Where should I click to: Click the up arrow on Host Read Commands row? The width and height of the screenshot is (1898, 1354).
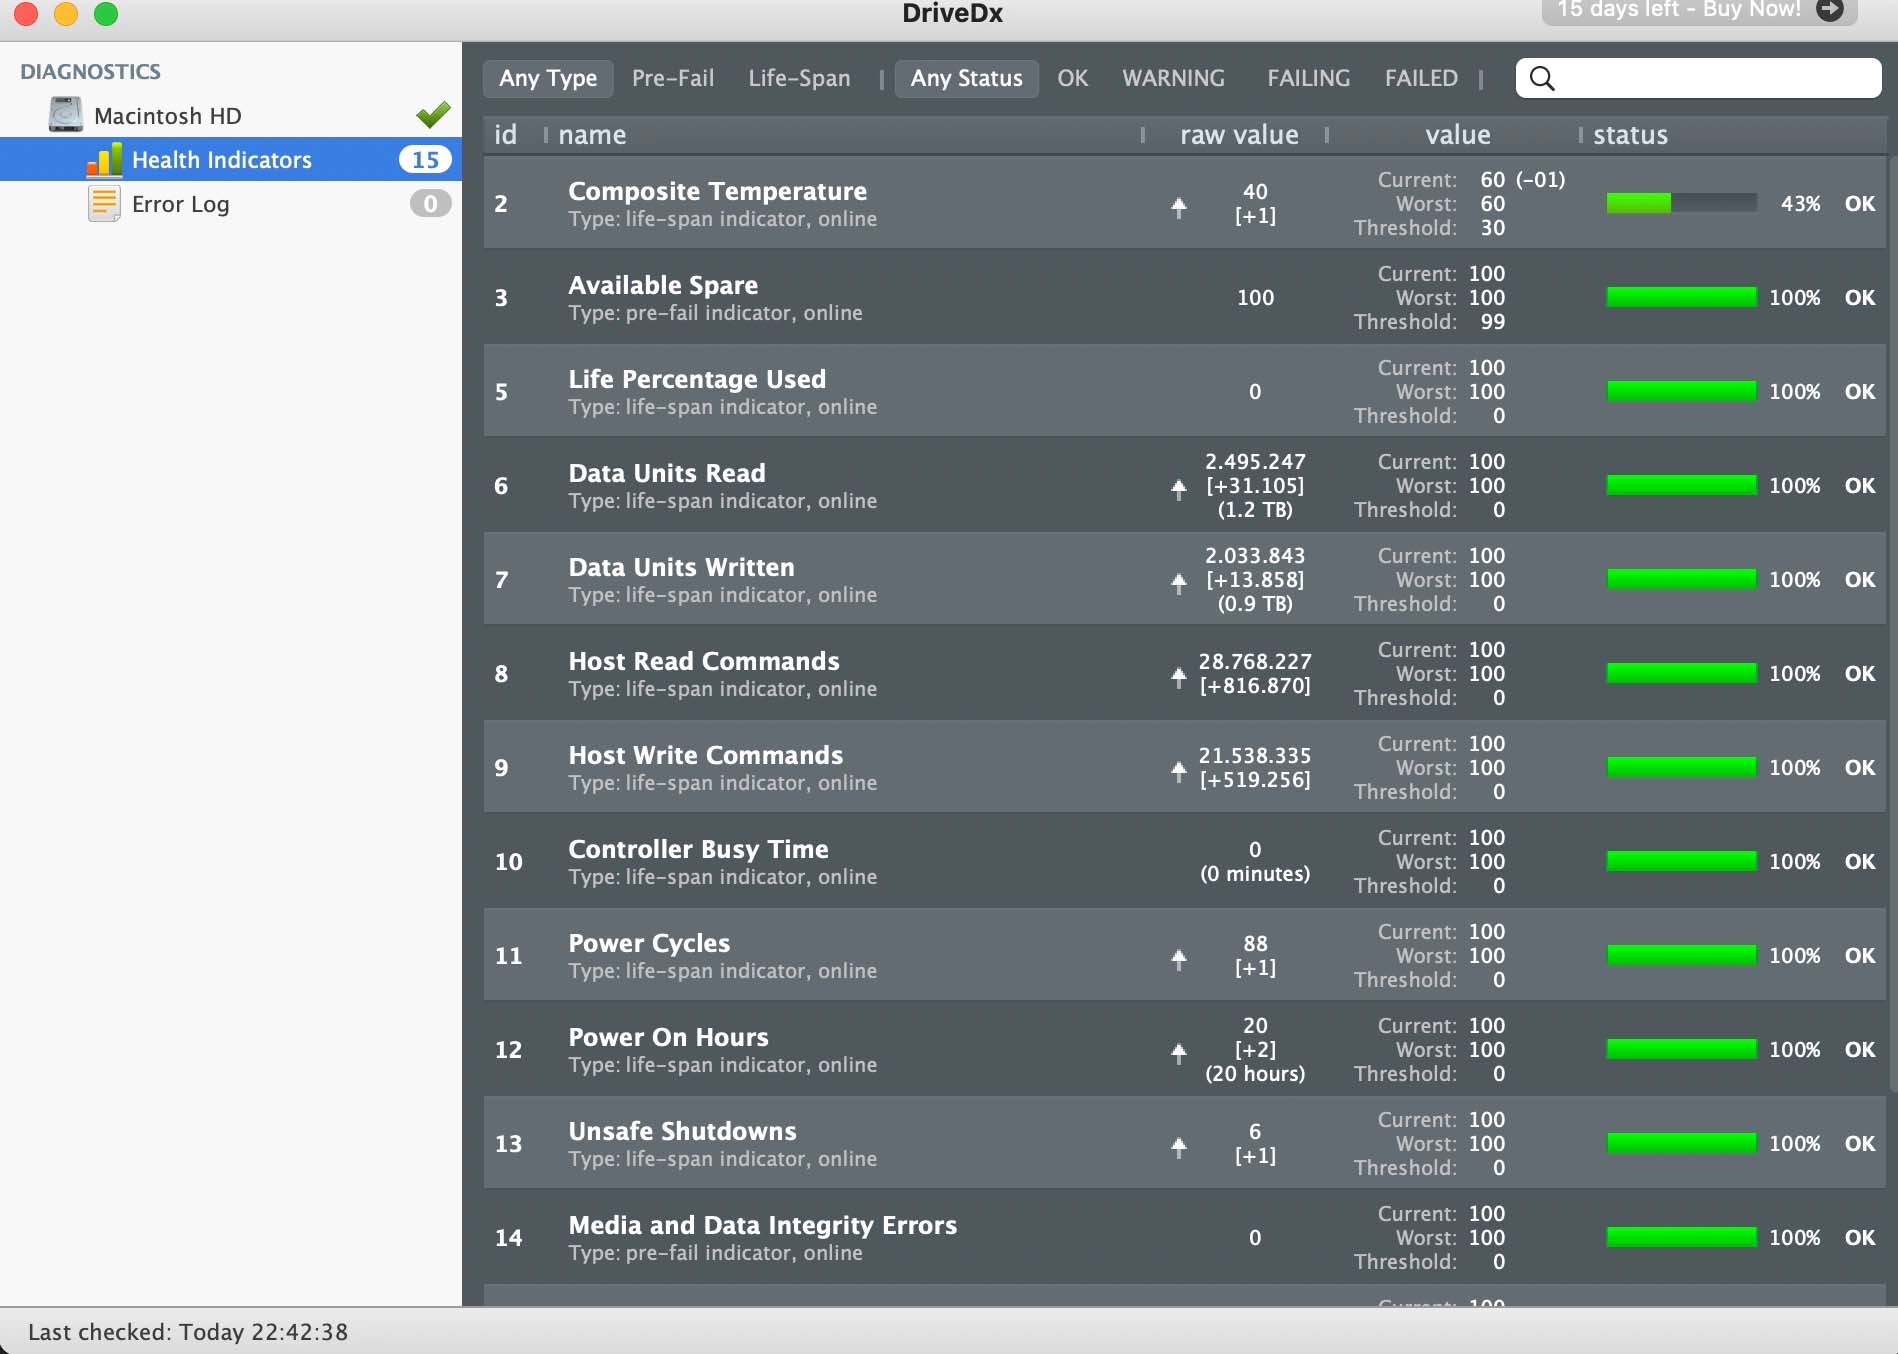tap(1179, 677)
